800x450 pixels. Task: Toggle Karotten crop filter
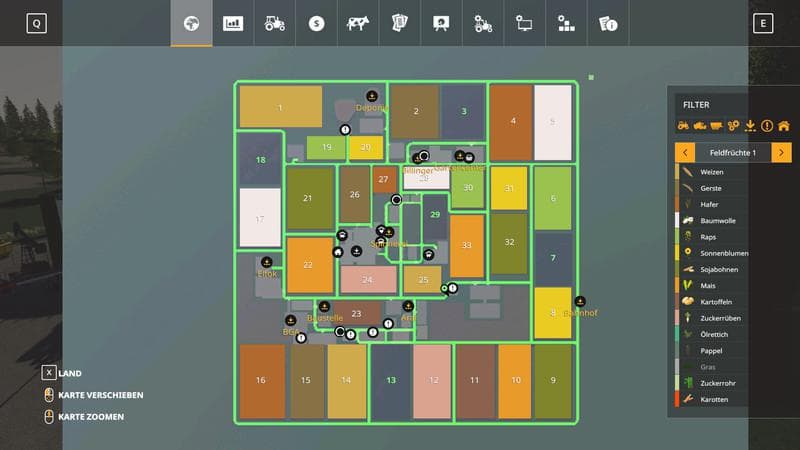point(711,399)
